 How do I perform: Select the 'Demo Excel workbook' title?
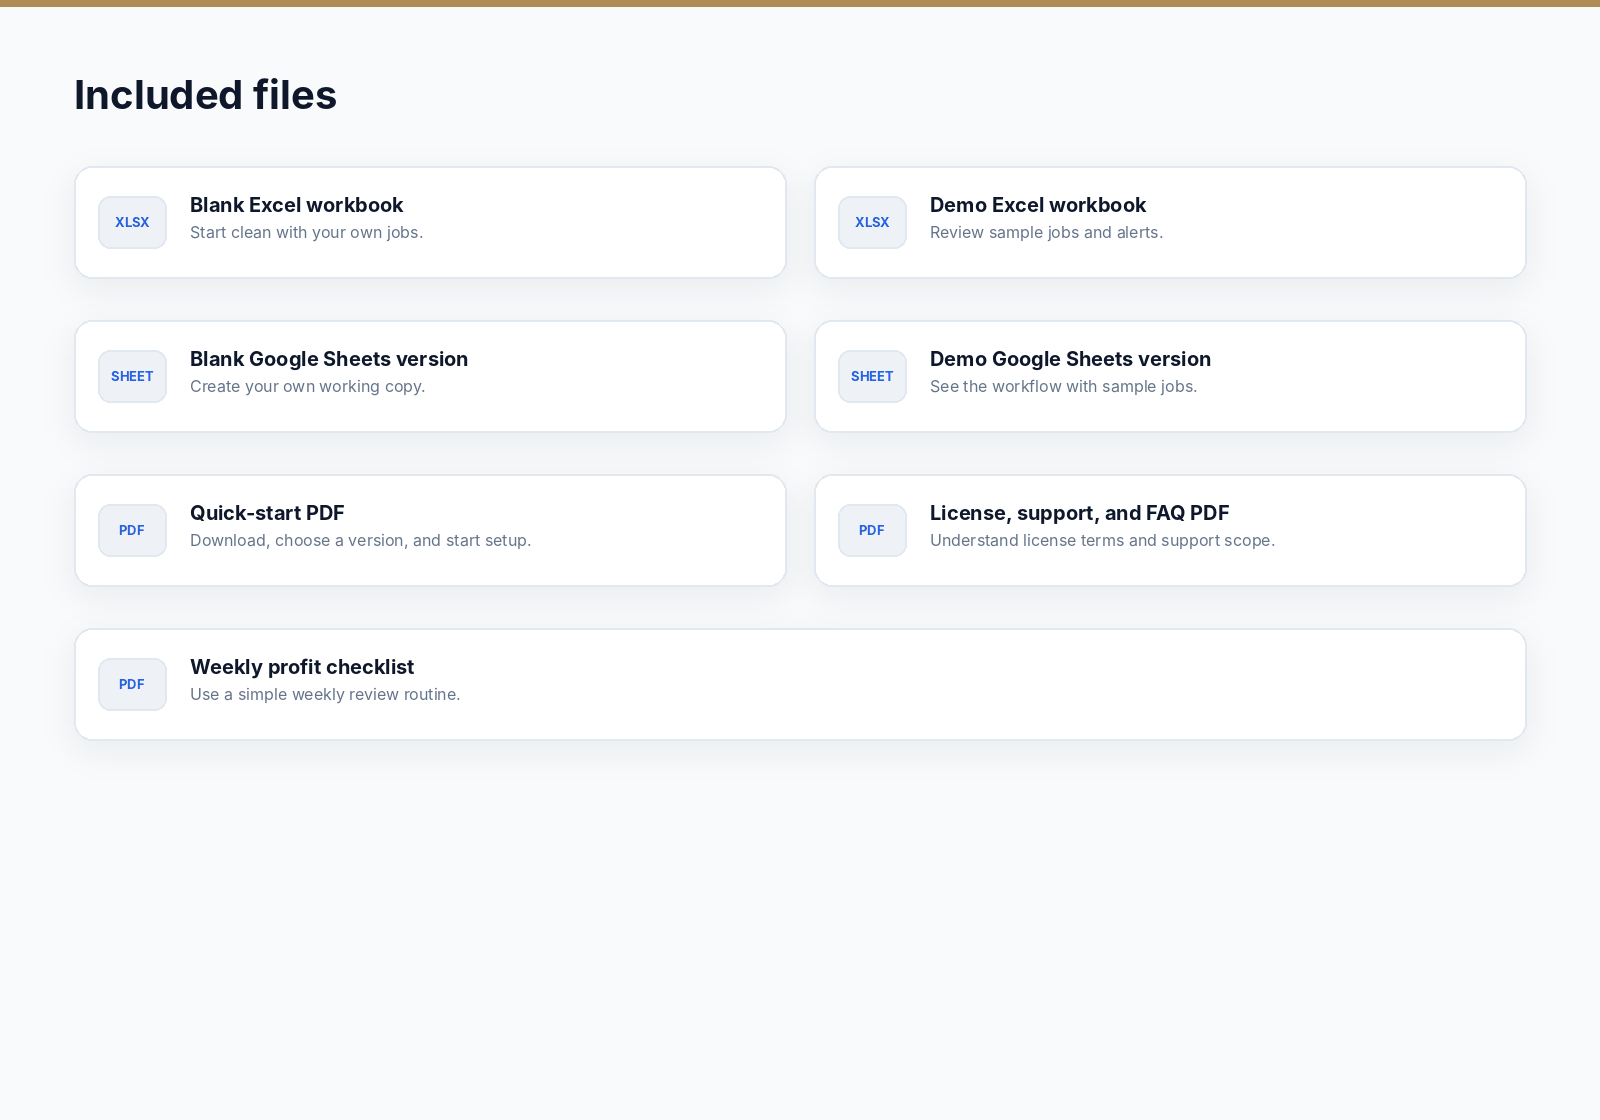pos(1038,205)
